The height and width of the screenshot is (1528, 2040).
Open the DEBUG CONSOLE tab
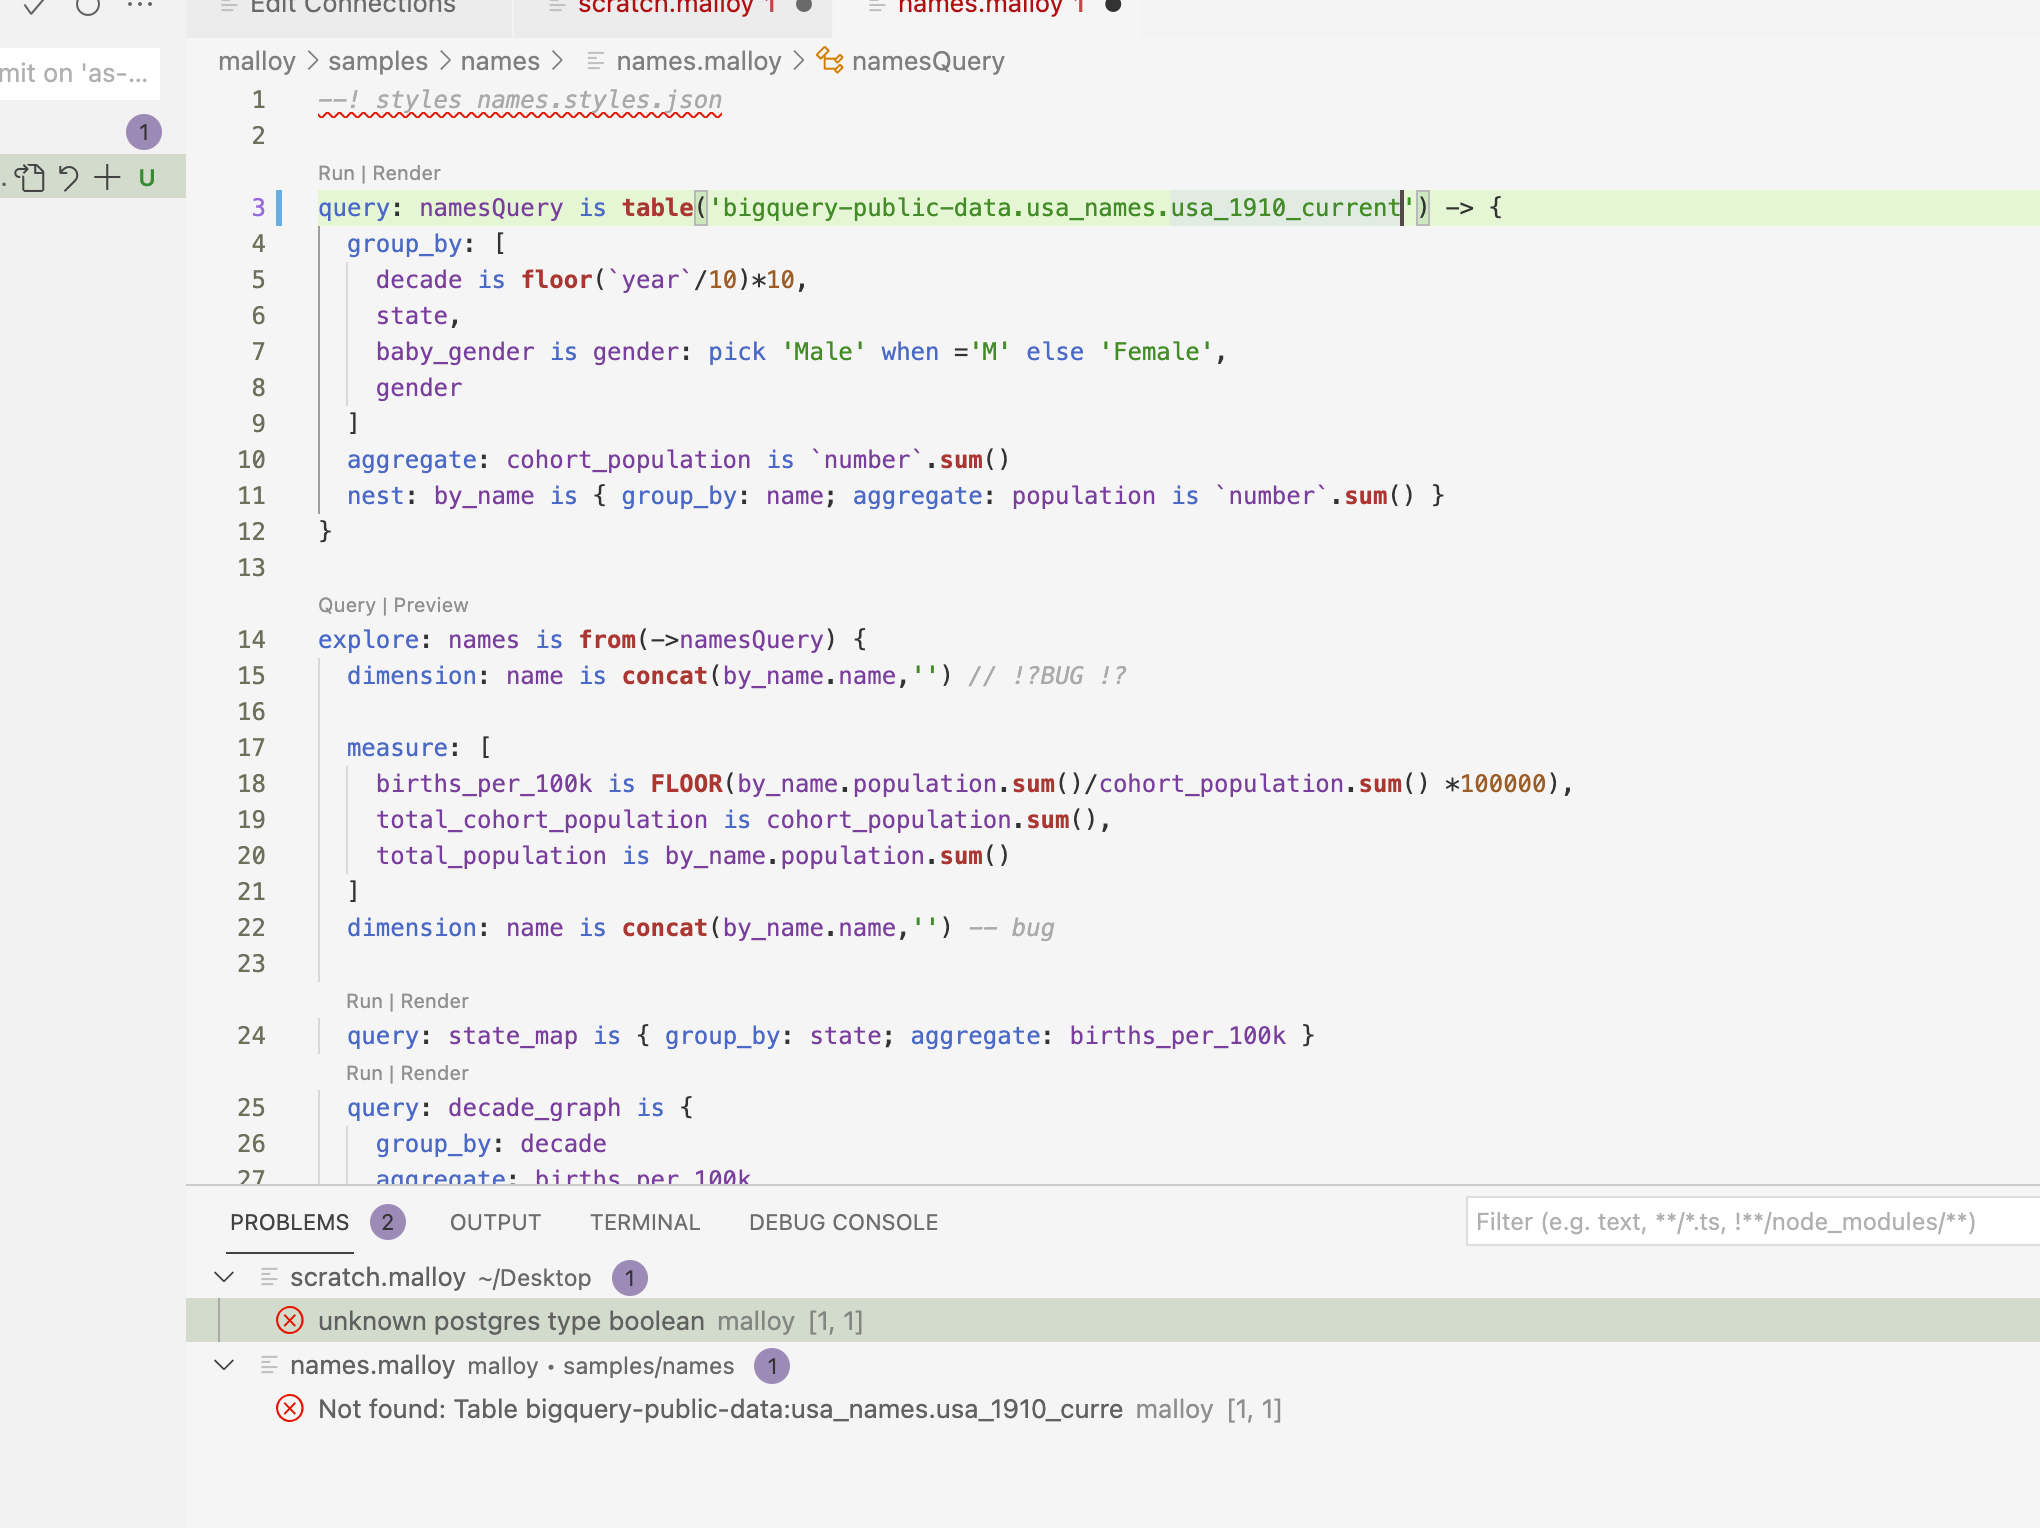[x=843, y=1222]
